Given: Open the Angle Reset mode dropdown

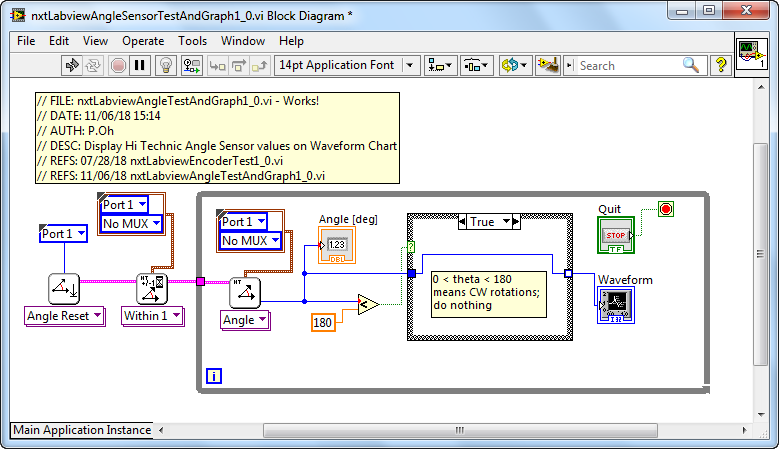Looking at the screenshot, I should [65, 316].
